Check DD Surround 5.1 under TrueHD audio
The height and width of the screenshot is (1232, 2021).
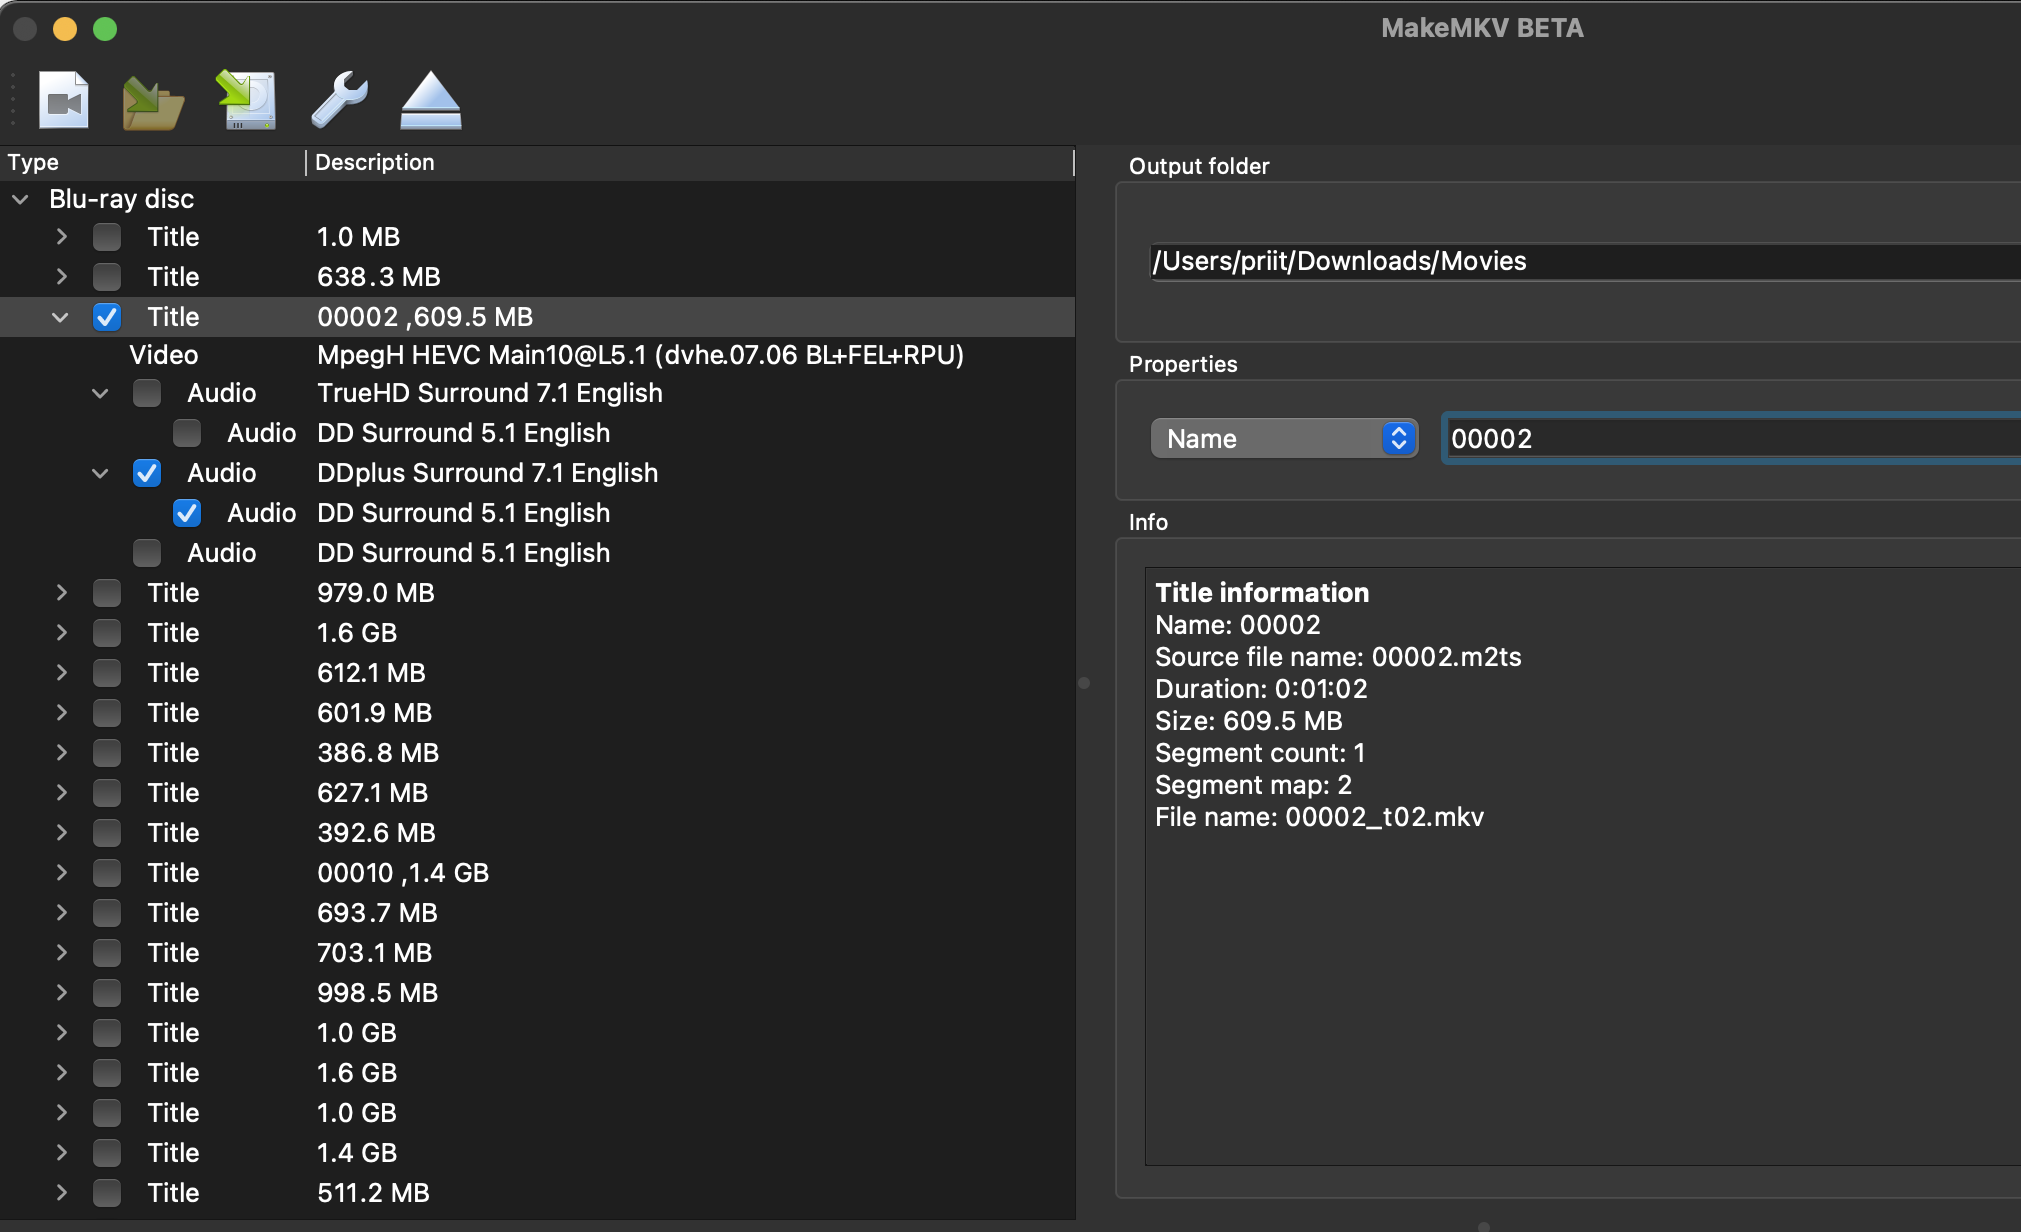[187, 433]
